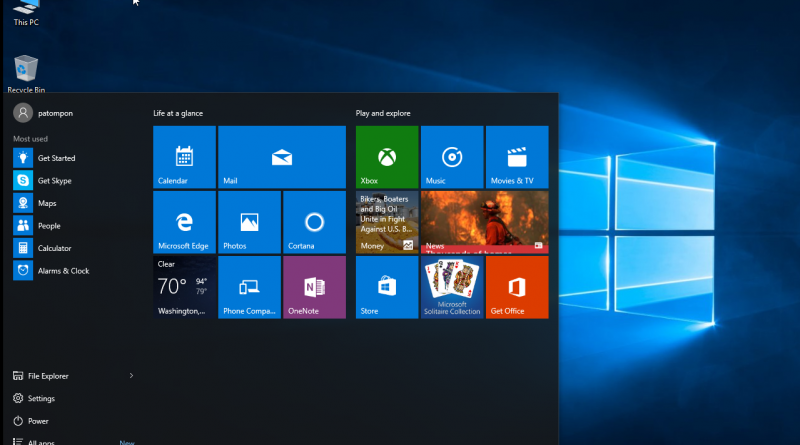Click the patompon user account
The height and width of the screenshot is (445, 800).
point(43,113)
